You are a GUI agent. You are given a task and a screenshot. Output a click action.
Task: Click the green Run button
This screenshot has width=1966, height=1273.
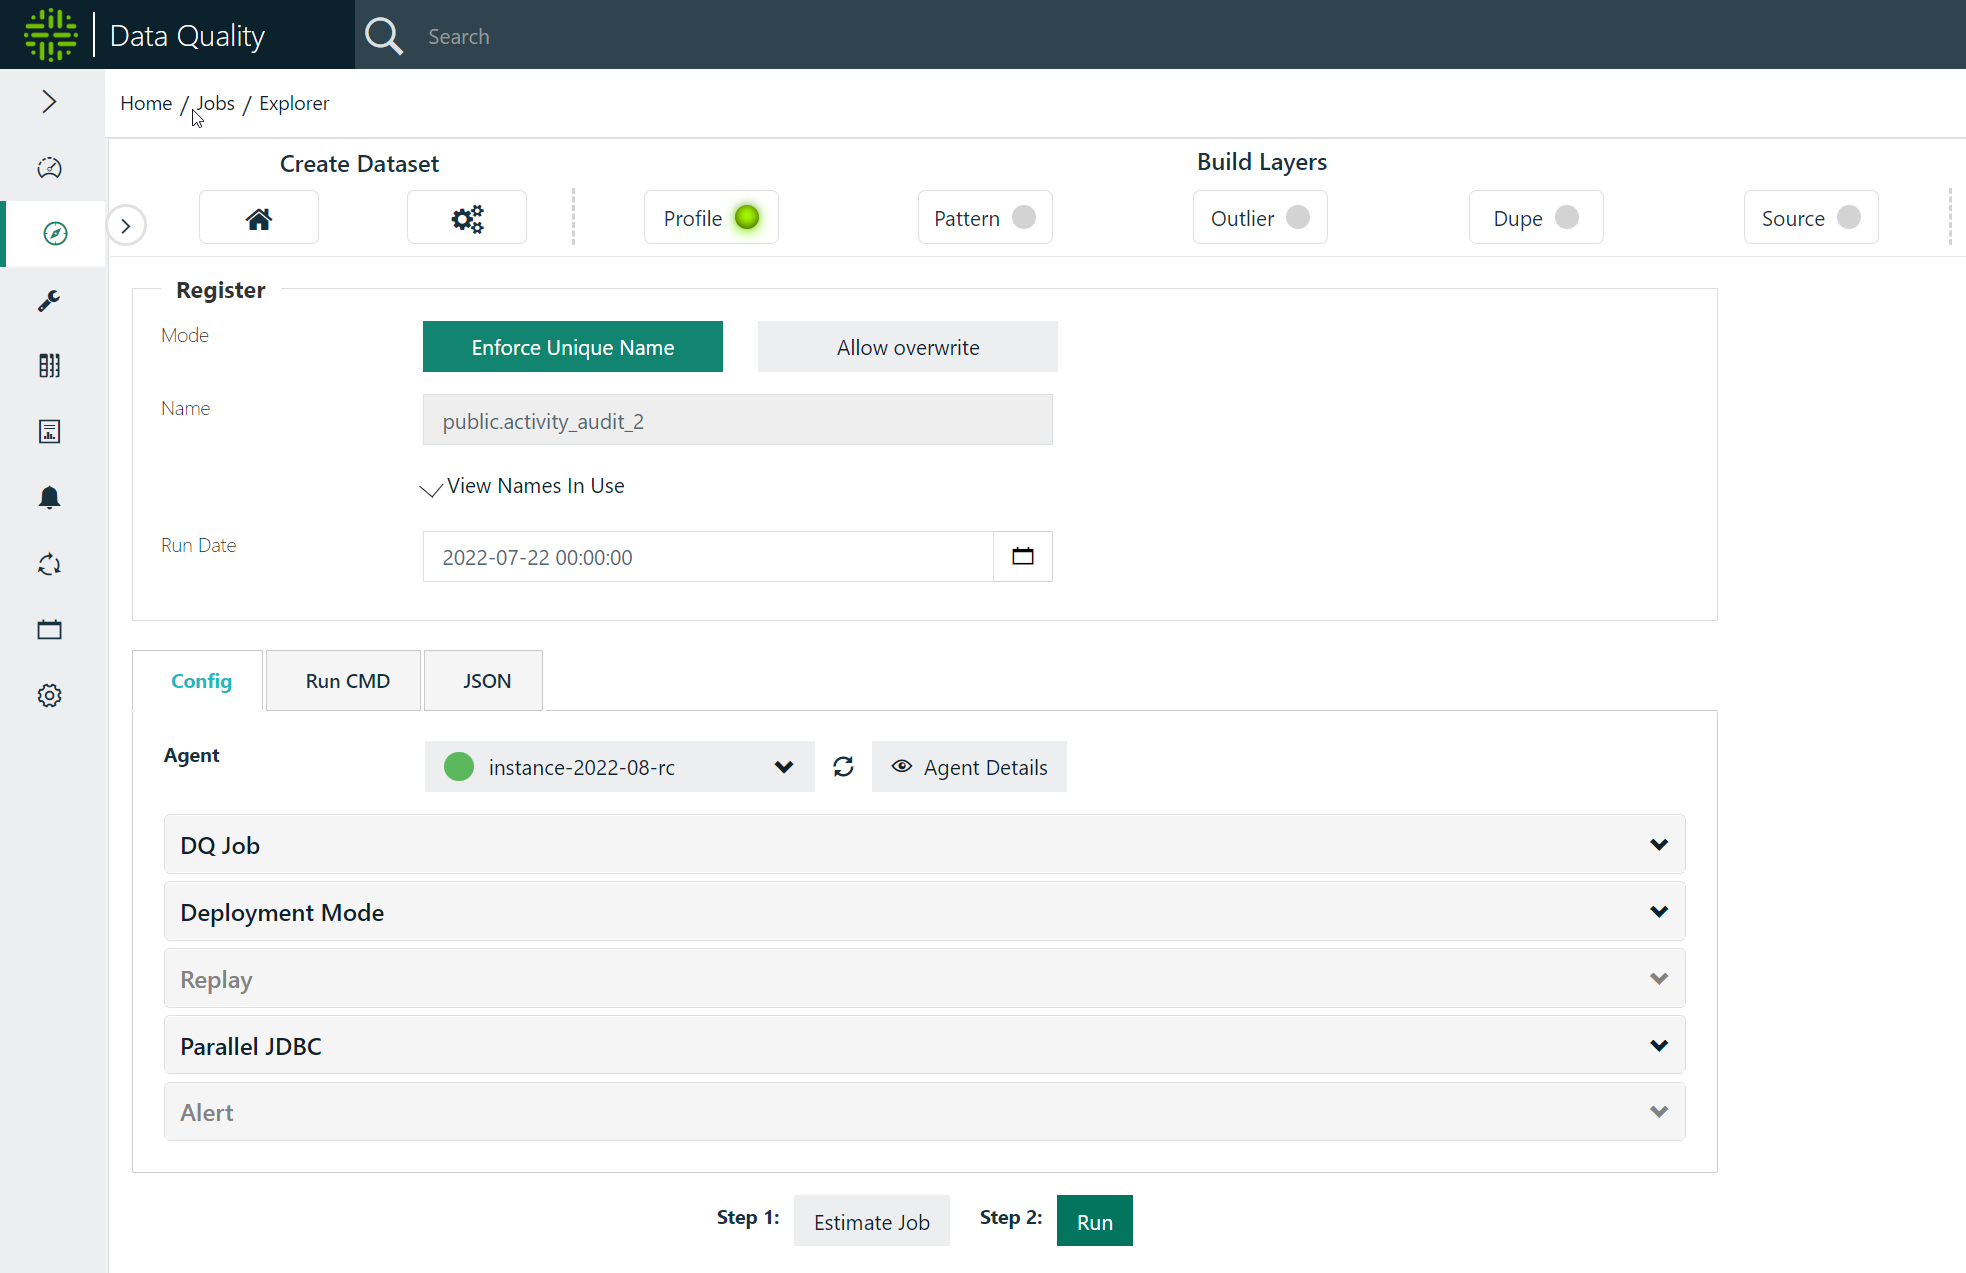point(1094,1222)
